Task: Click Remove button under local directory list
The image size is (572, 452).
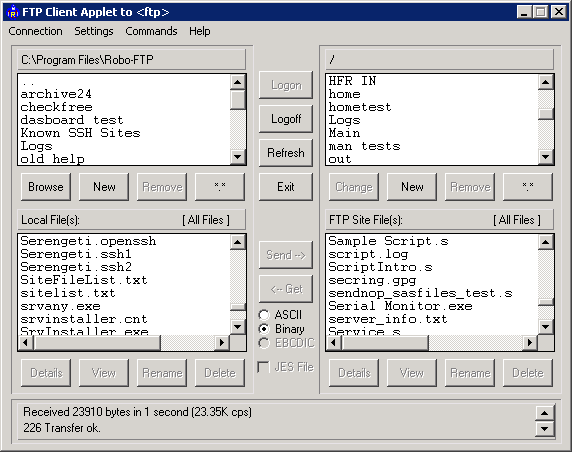Action: [x=162, y=187]
